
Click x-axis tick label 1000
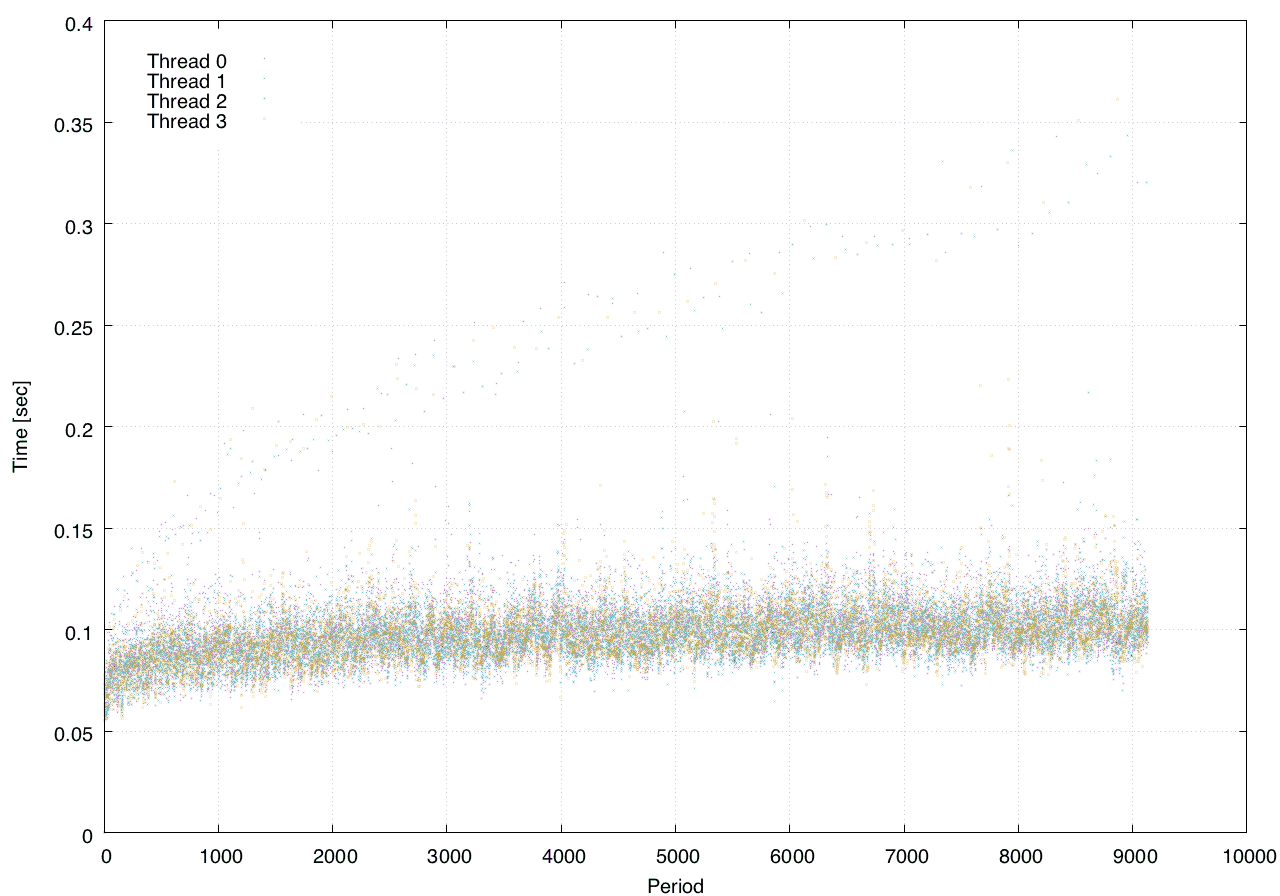tap(219, 855)
